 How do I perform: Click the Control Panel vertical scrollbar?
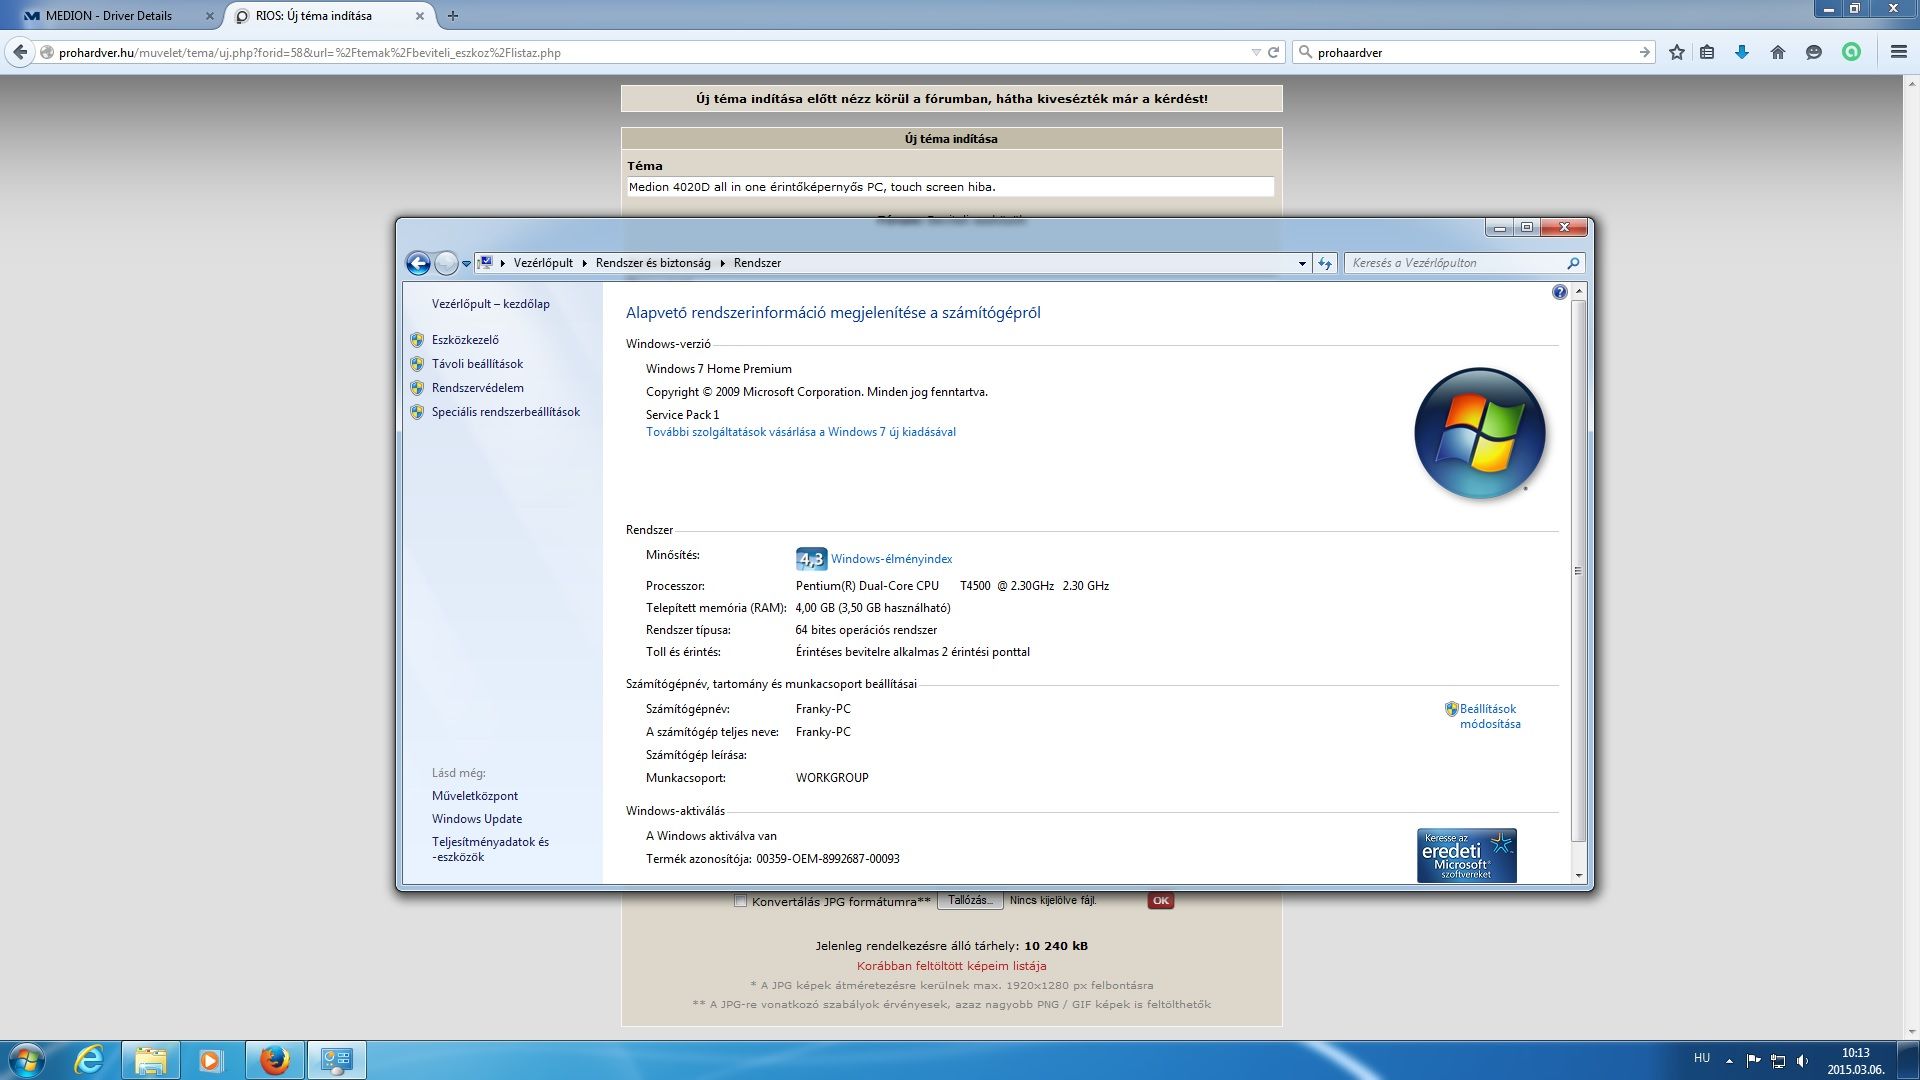click(1579, 571)
